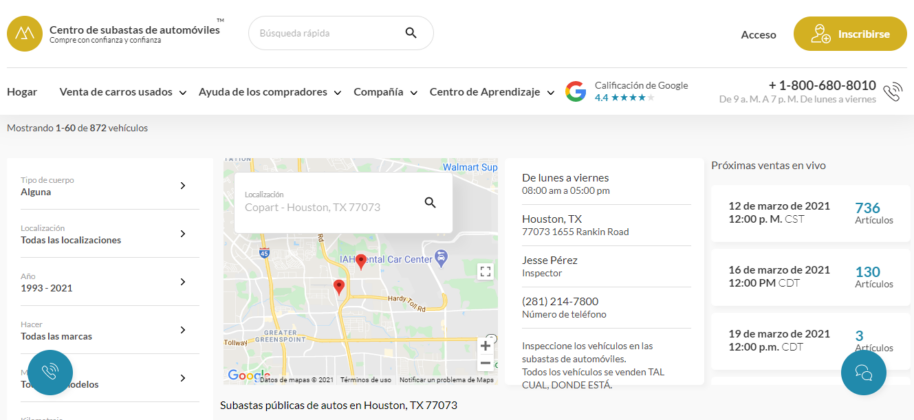Zoom out on the map
Viewport: 914px width, 420px height.
(x=485, y=363)
